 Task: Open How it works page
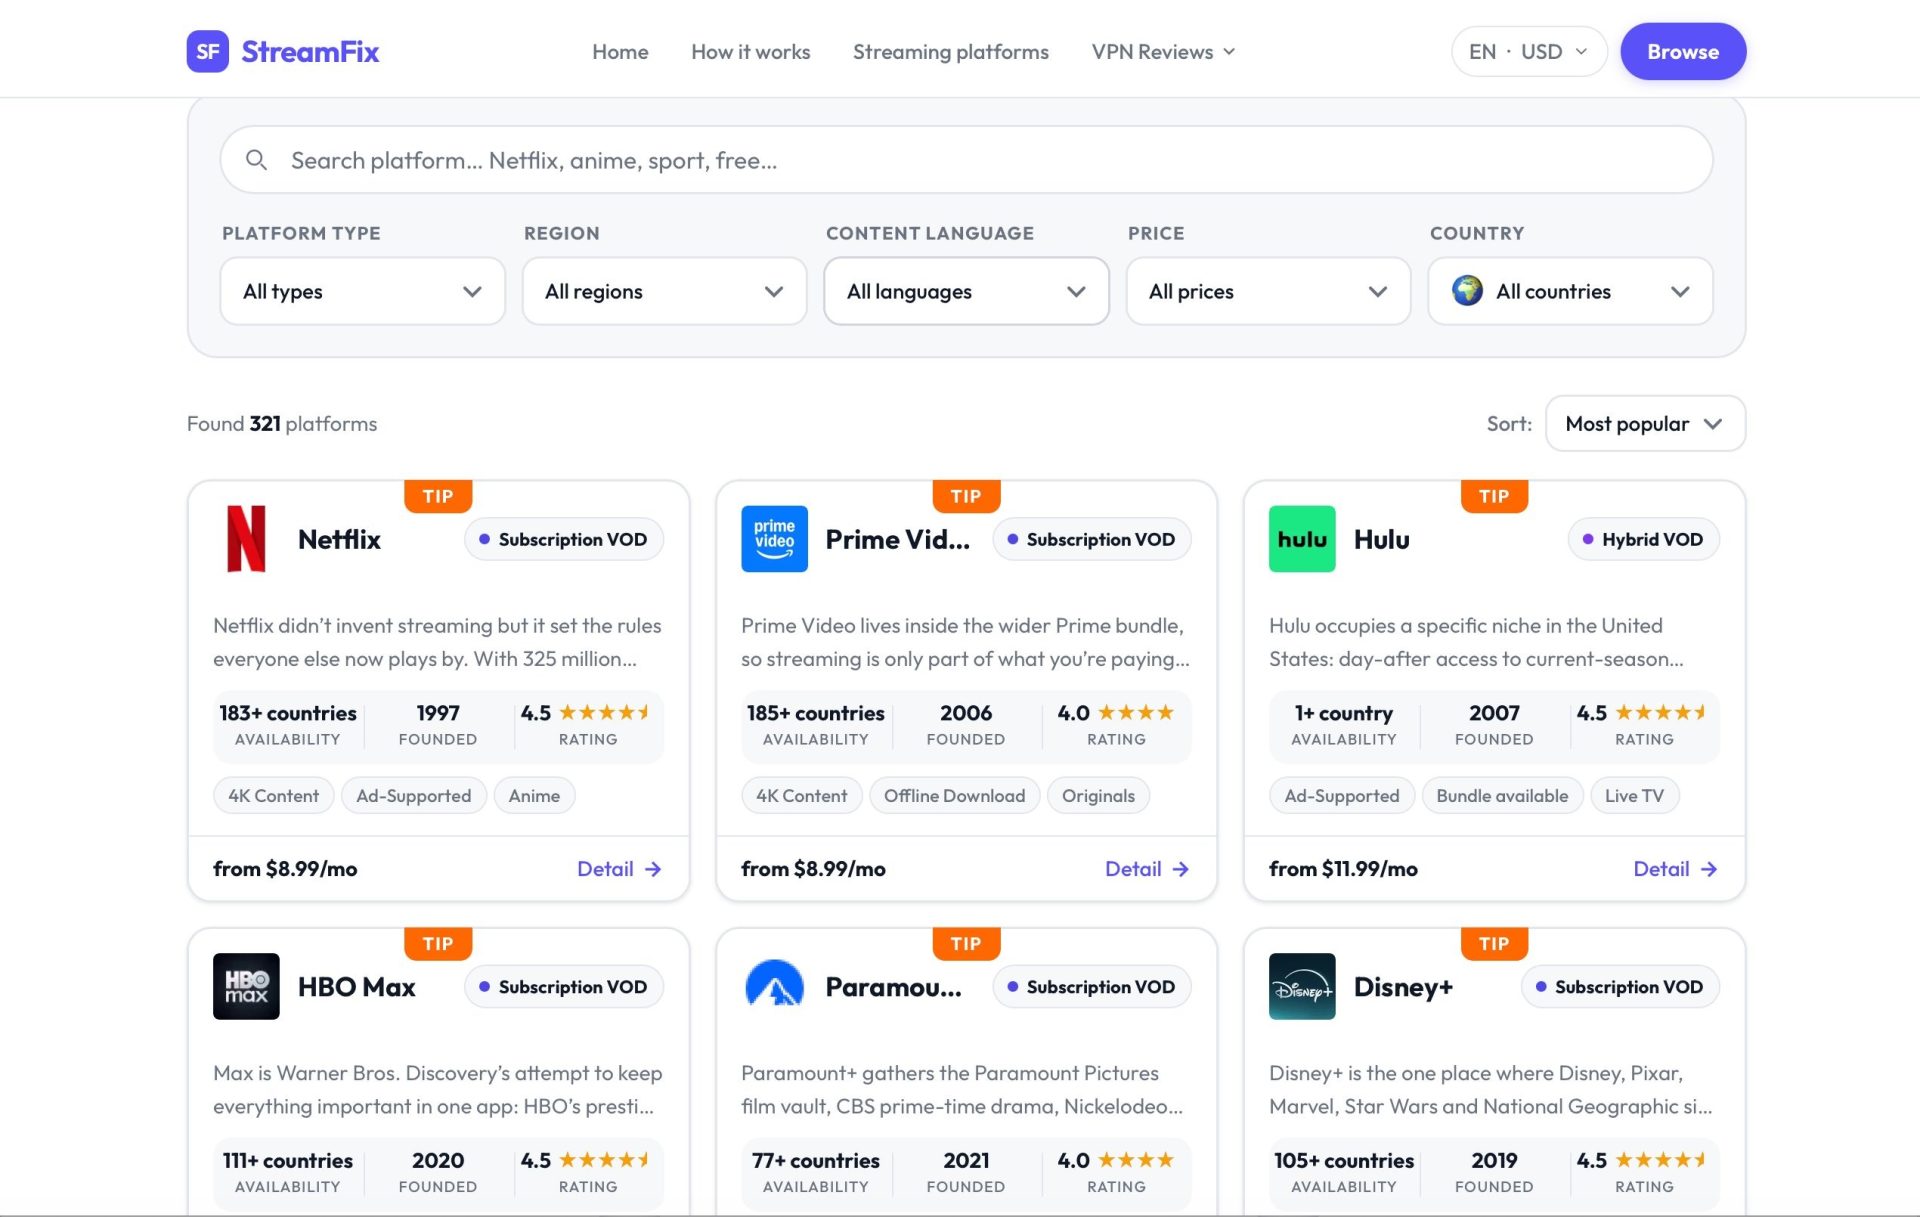coord(750,51)
